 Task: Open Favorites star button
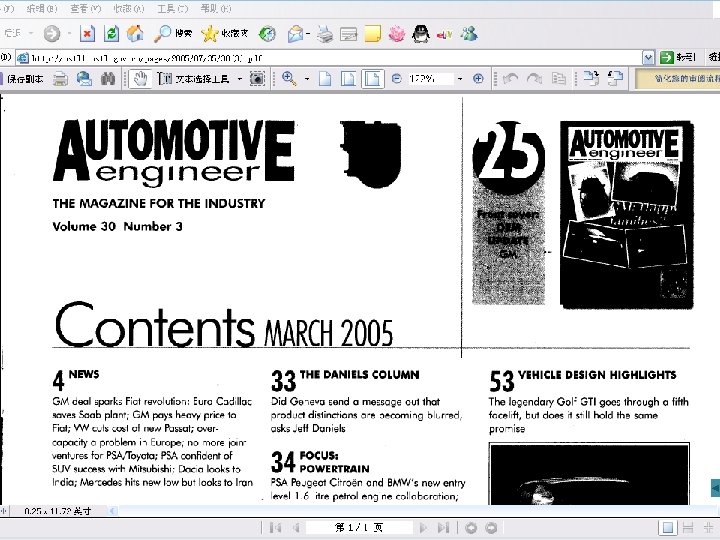225,34
